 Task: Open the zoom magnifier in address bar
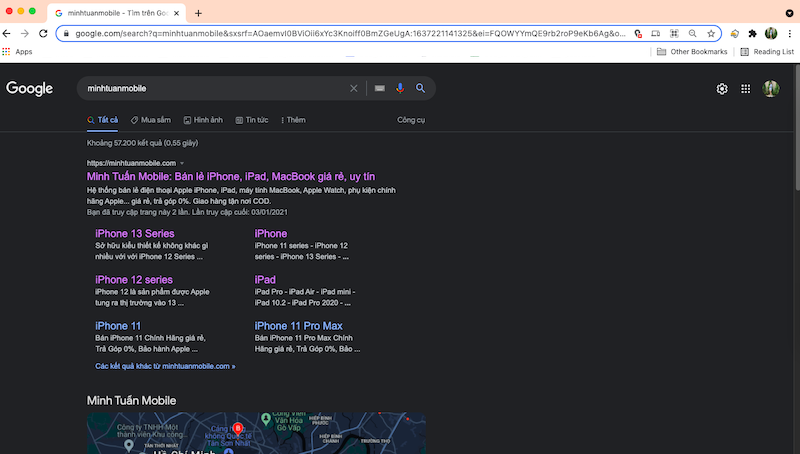click(x=692, y=33)
